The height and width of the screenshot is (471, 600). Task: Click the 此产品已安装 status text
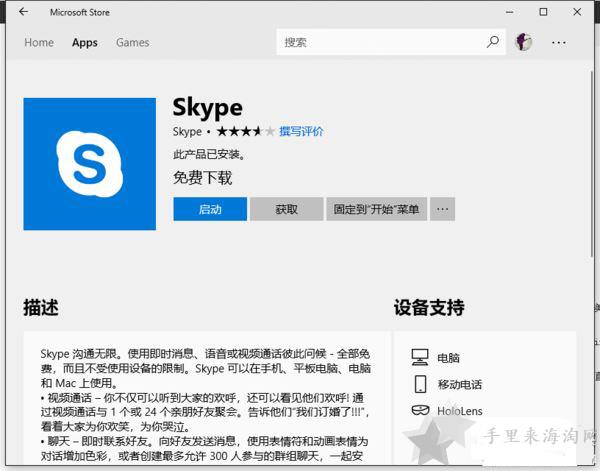(209, 154)
